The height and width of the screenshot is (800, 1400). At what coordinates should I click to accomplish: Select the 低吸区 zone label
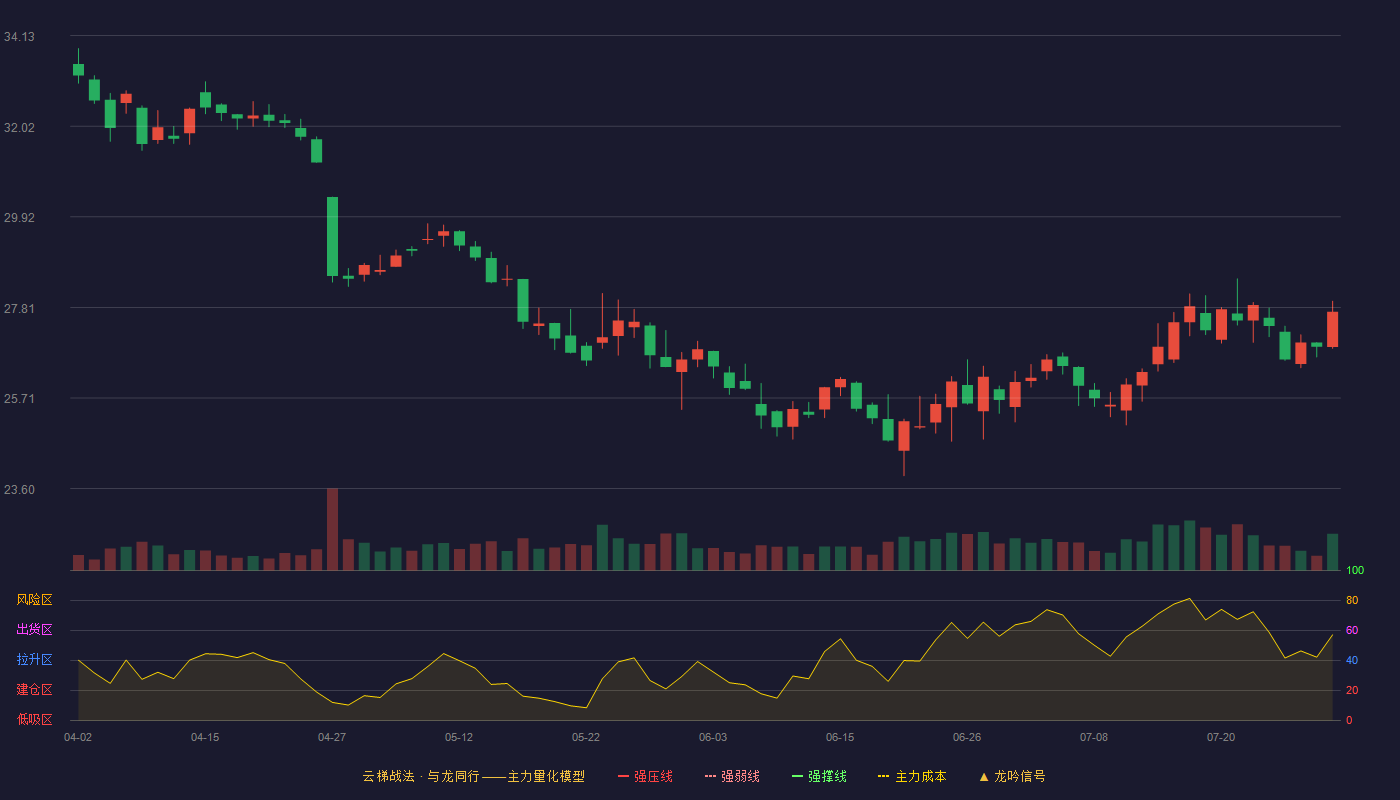34,719
